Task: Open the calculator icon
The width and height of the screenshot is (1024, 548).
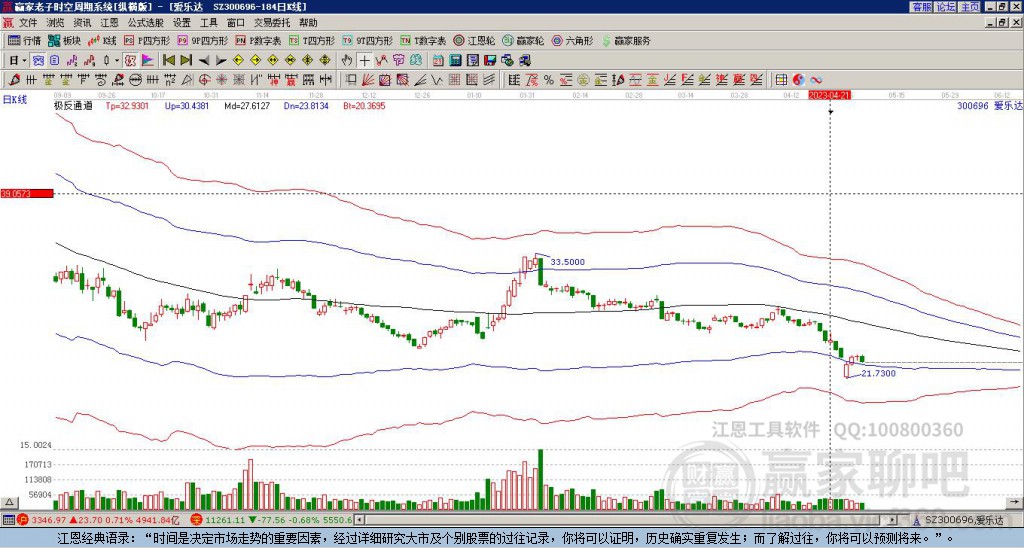Action: 455,61
